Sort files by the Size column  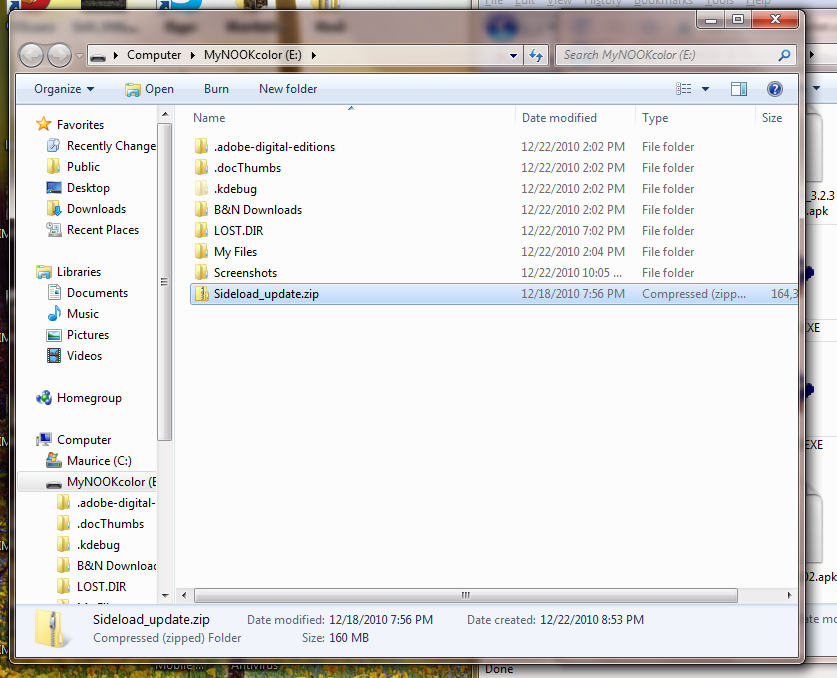(x=772, y=118)
